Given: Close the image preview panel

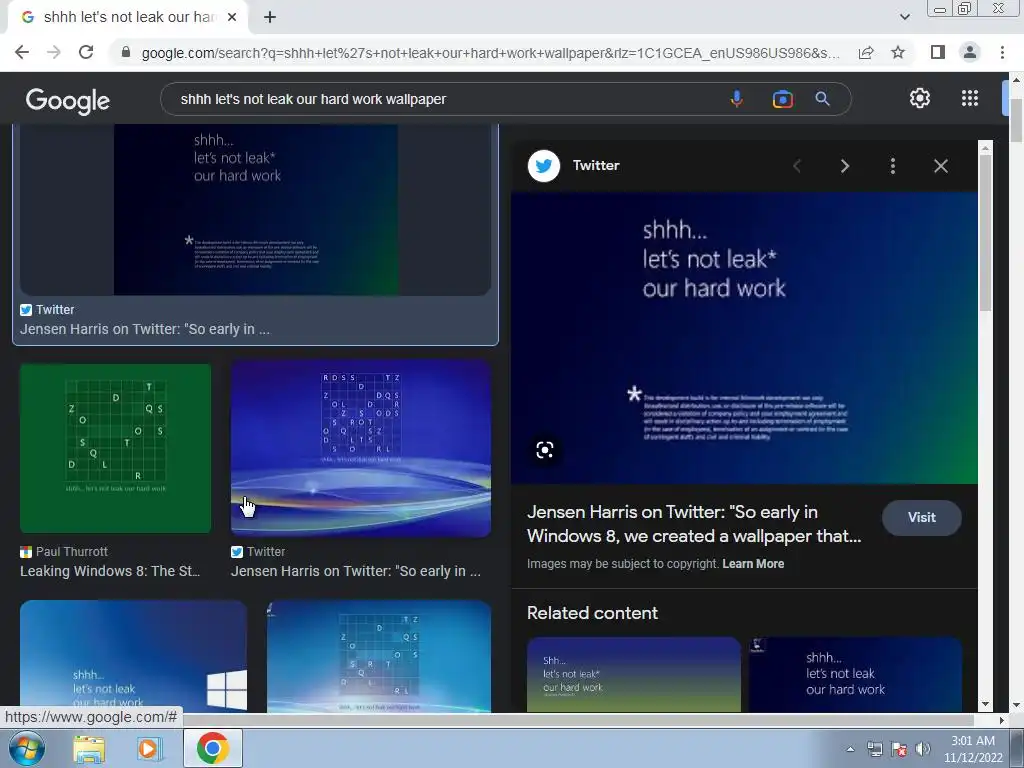Looking at the screenshot, I should [940, 166].
